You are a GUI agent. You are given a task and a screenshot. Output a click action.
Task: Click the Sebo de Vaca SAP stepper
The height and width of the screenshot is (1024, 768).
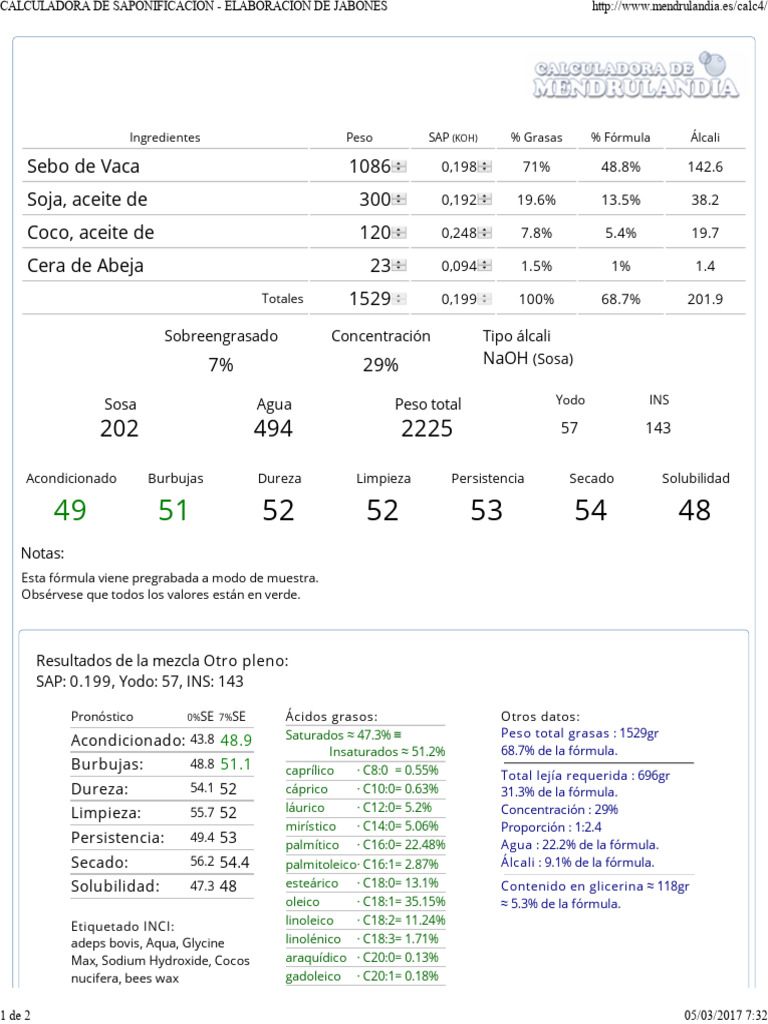pos(485,167)
